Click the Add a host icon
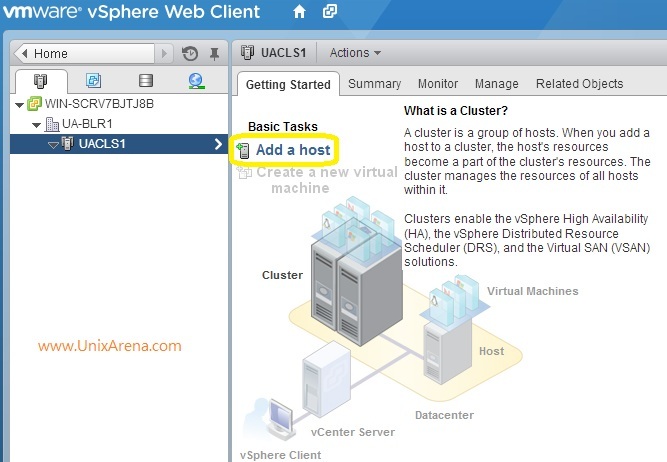Viewport: 667px width, 462px height. (x=243, y=150)
